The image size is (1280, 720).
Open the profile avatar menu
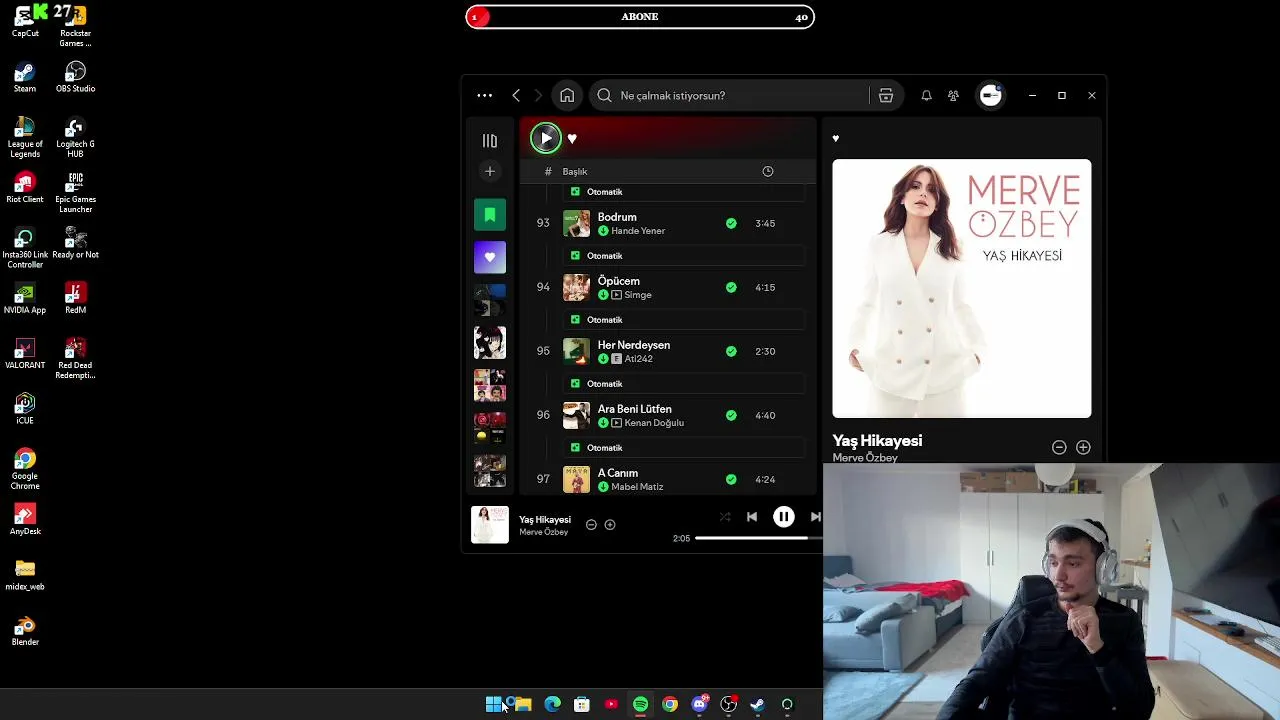click(x=991, y=95)
